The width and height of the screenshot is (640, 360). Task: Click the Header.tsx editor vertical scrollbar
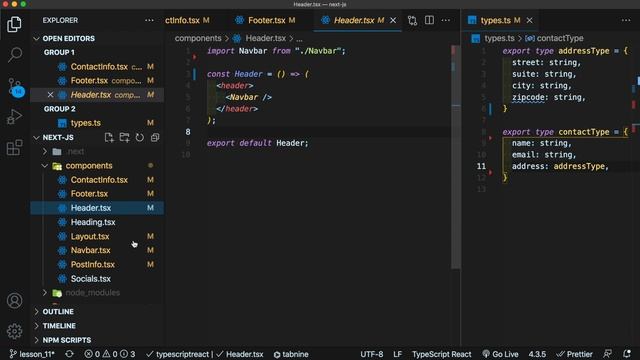(x=456, y=157)
